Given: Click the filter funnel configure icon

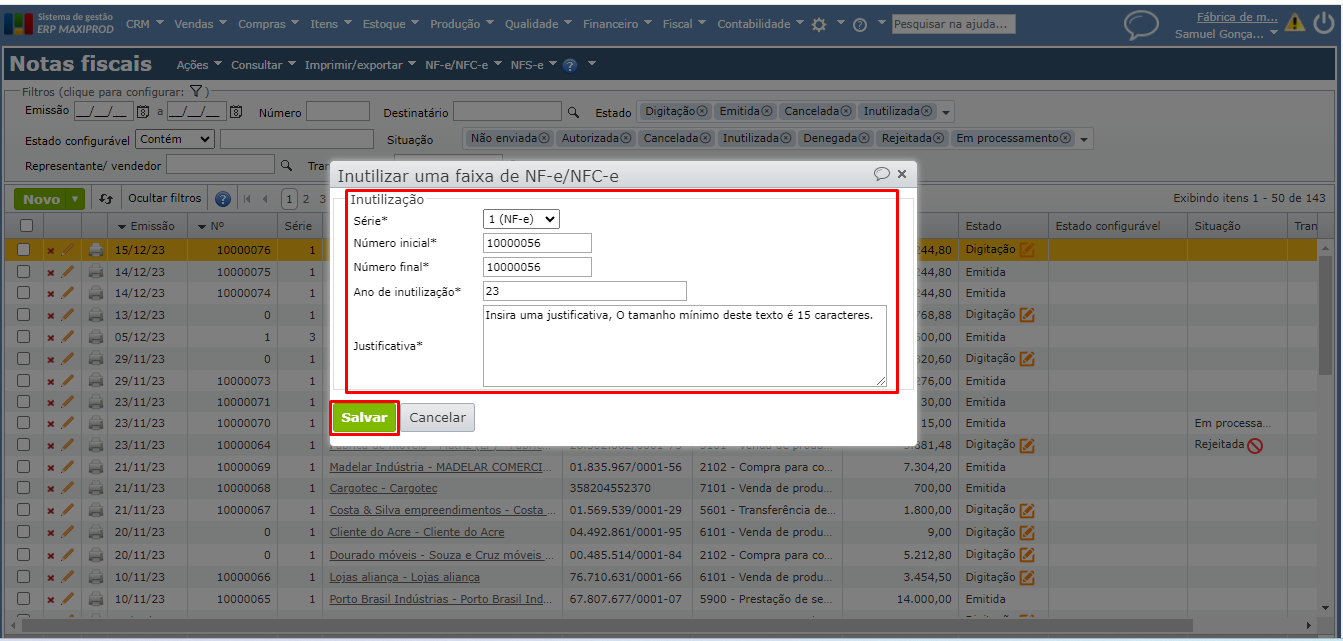Looking at the screenshot, I should (x=197, y=91).
